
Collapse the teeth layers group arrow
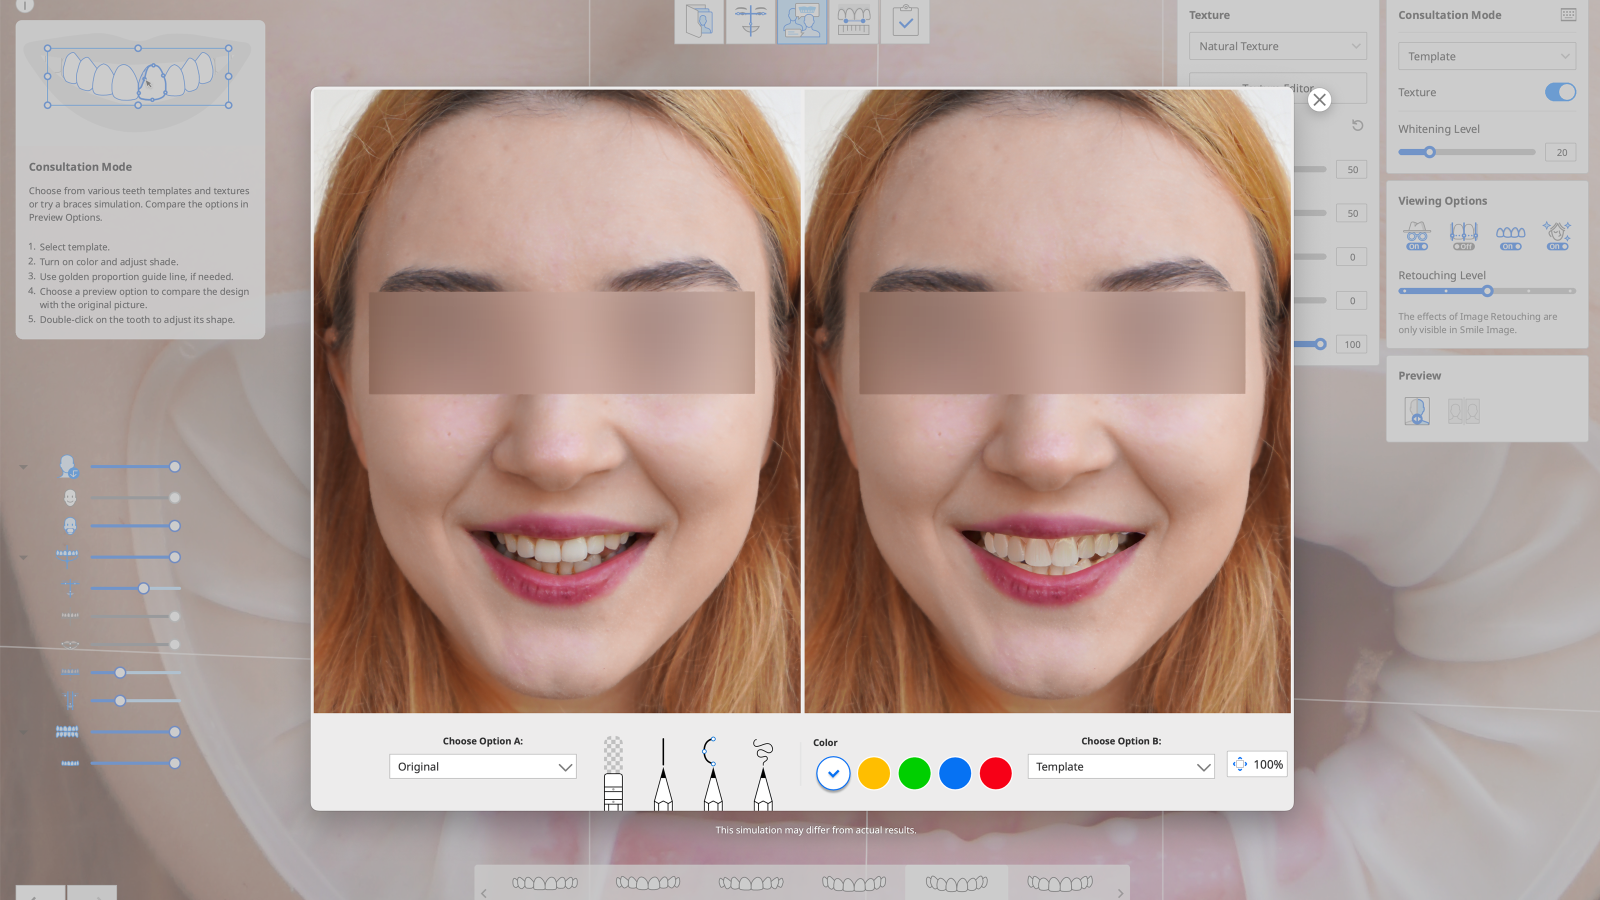(23, 732)
